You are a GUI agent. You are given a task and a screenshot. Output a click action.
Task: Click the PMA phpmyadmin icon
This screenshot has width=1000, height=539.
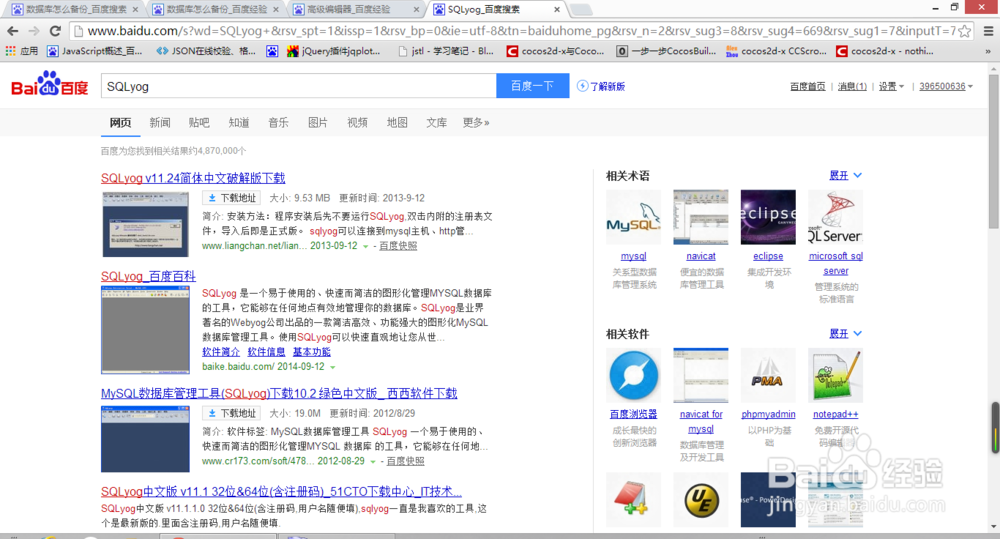coord(768,375)
